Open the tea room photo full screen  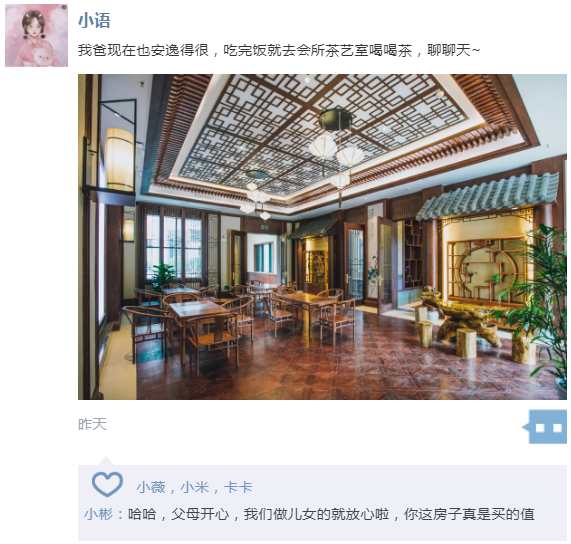322,237
